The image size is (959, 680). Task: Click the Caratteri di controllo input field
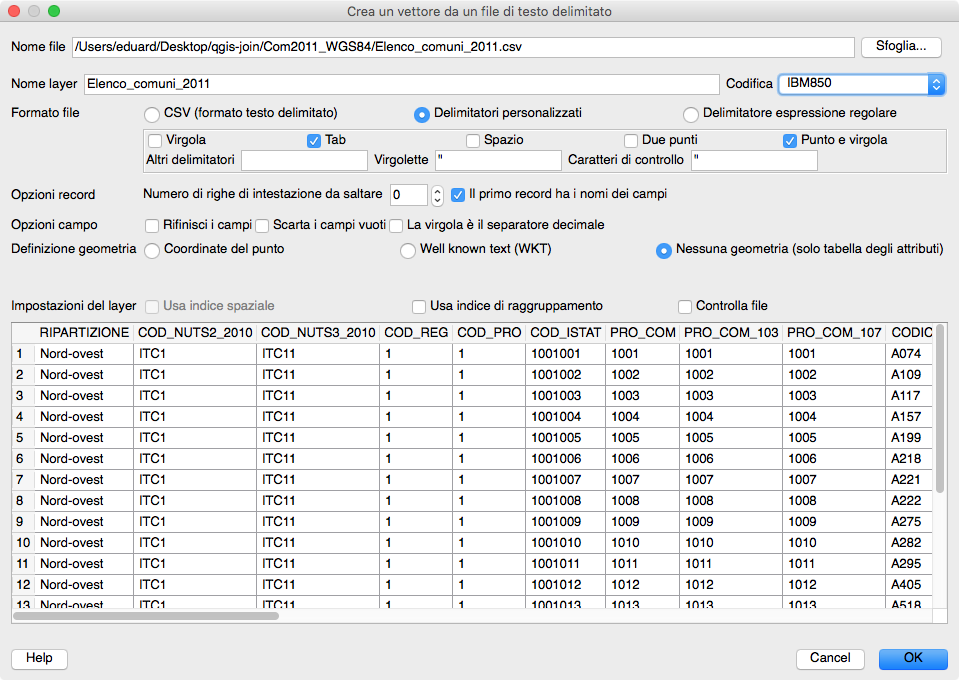click(754, 160)
